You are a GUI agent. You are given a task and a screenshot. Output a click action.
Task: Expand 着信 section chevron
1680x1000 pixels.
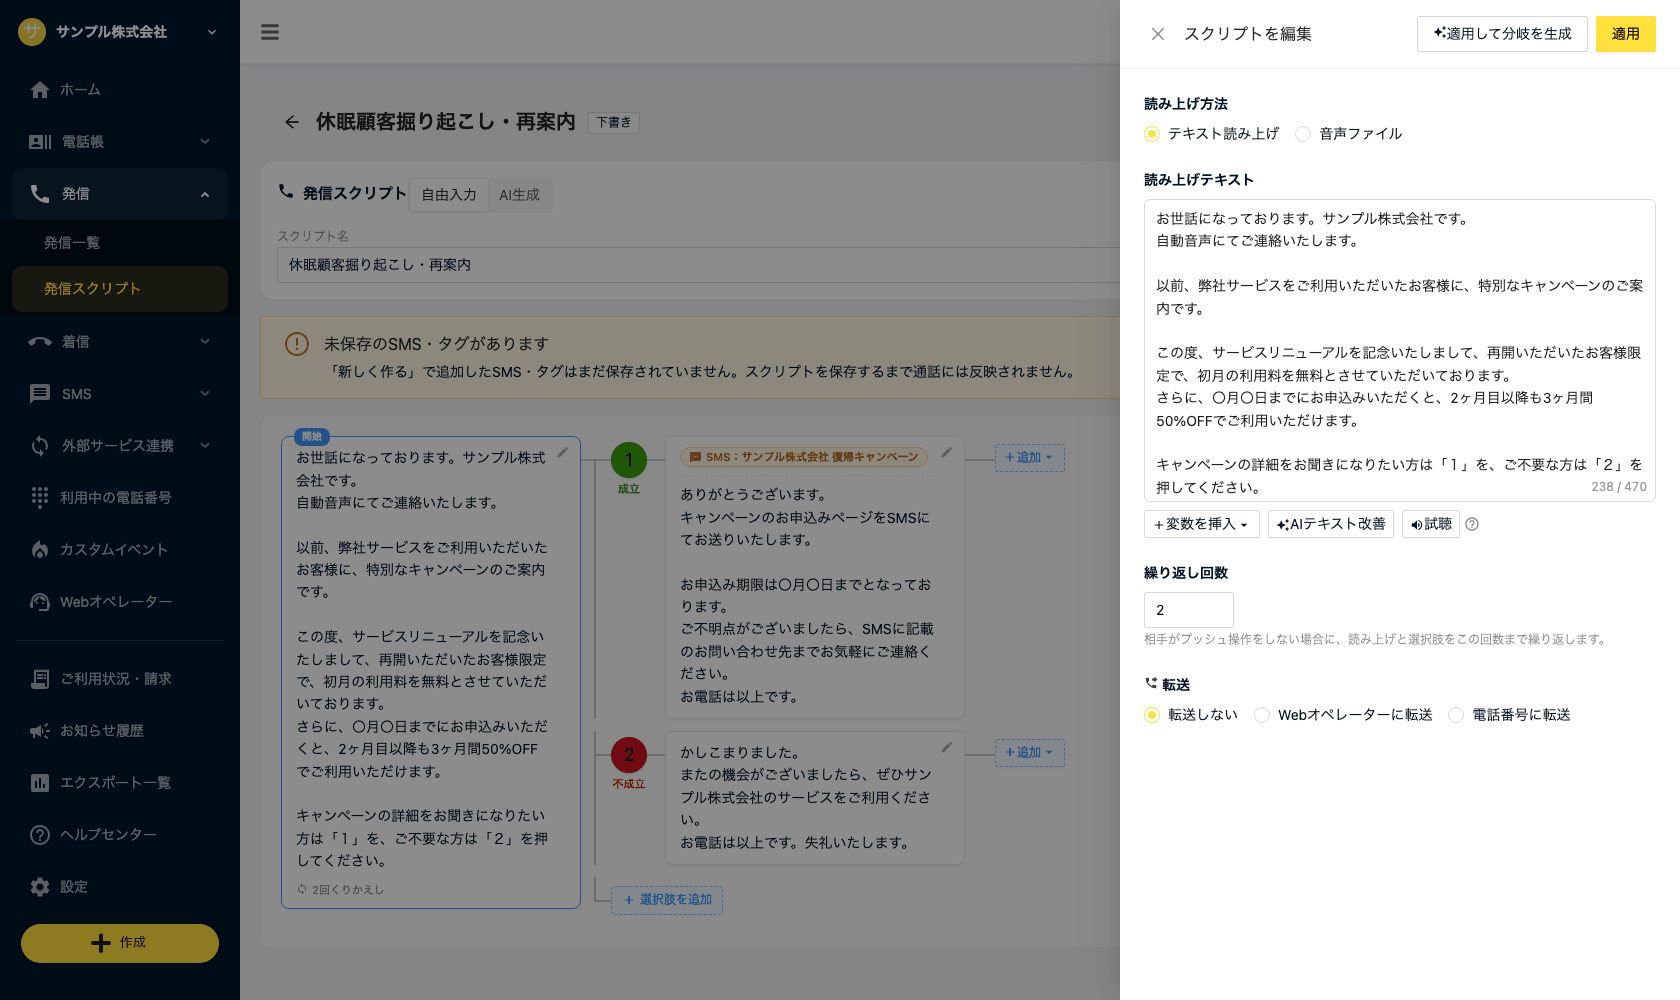205,342
